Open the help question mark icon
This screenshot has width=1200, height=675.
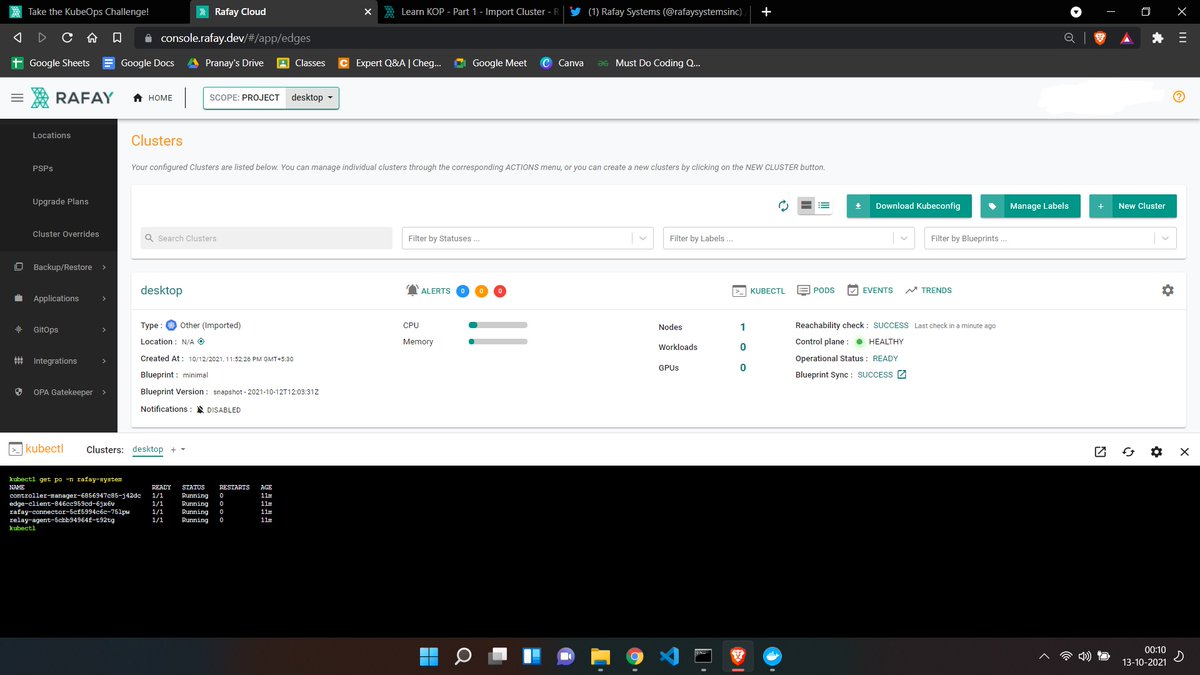click(1178, 97)
